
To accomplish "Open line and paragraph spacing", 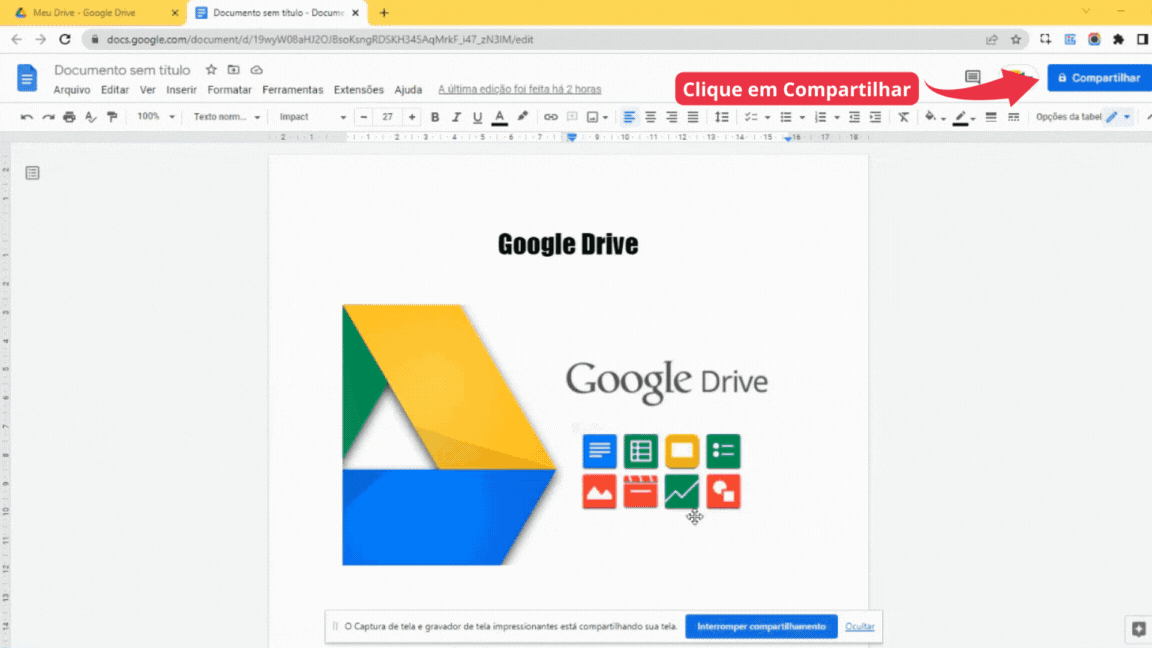I will click(721, 117).
